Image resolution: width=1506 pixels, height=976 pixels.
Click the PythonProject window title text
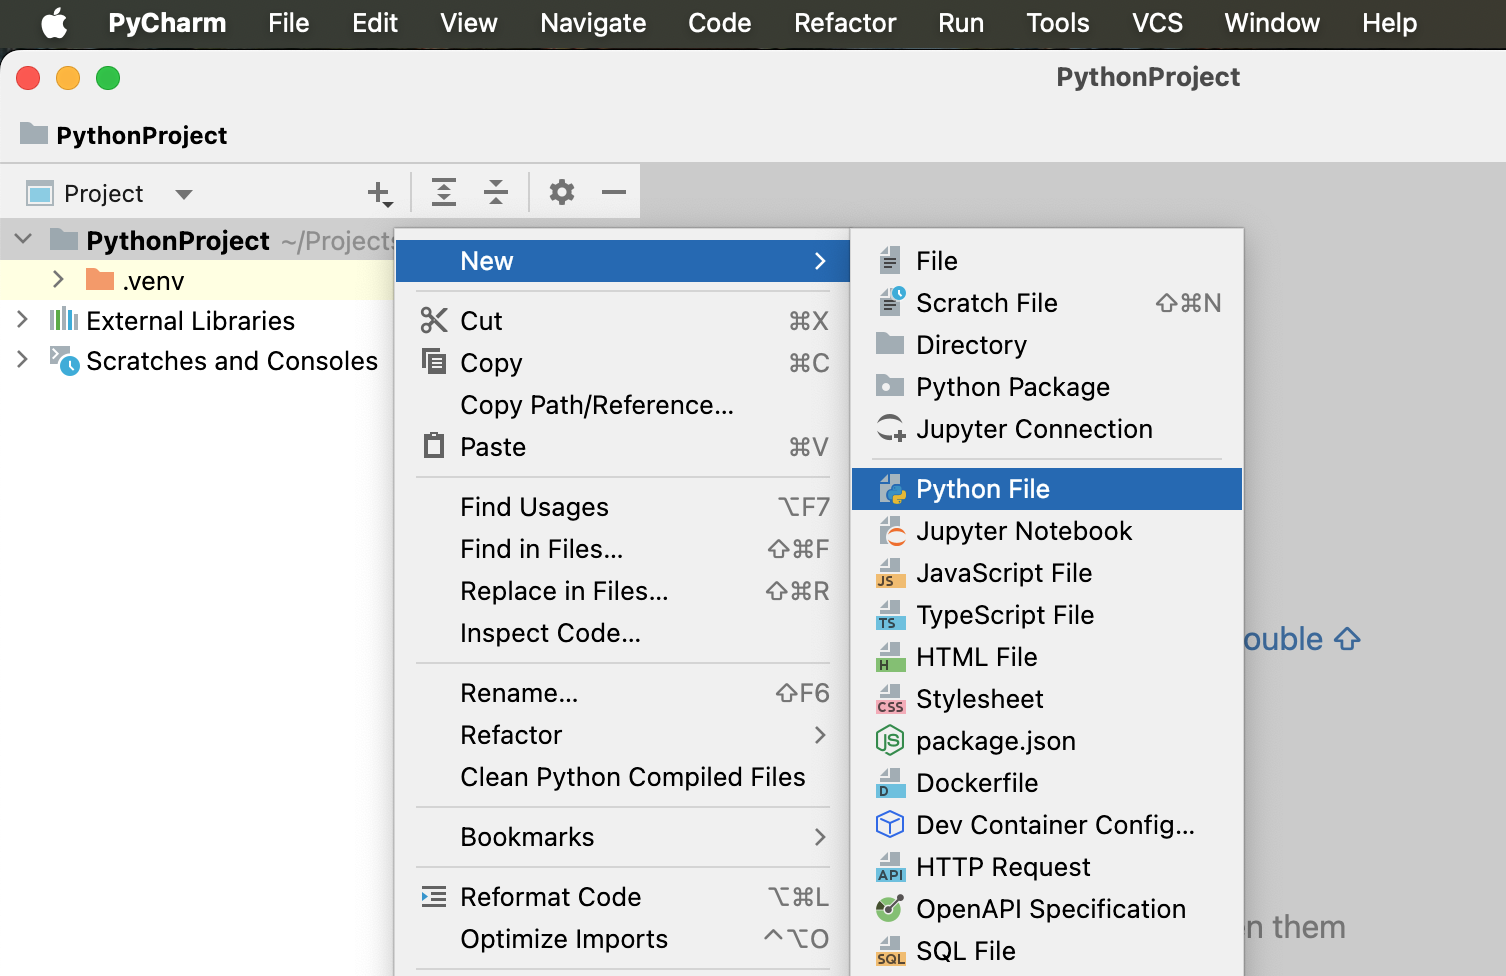pos(1148,77)
